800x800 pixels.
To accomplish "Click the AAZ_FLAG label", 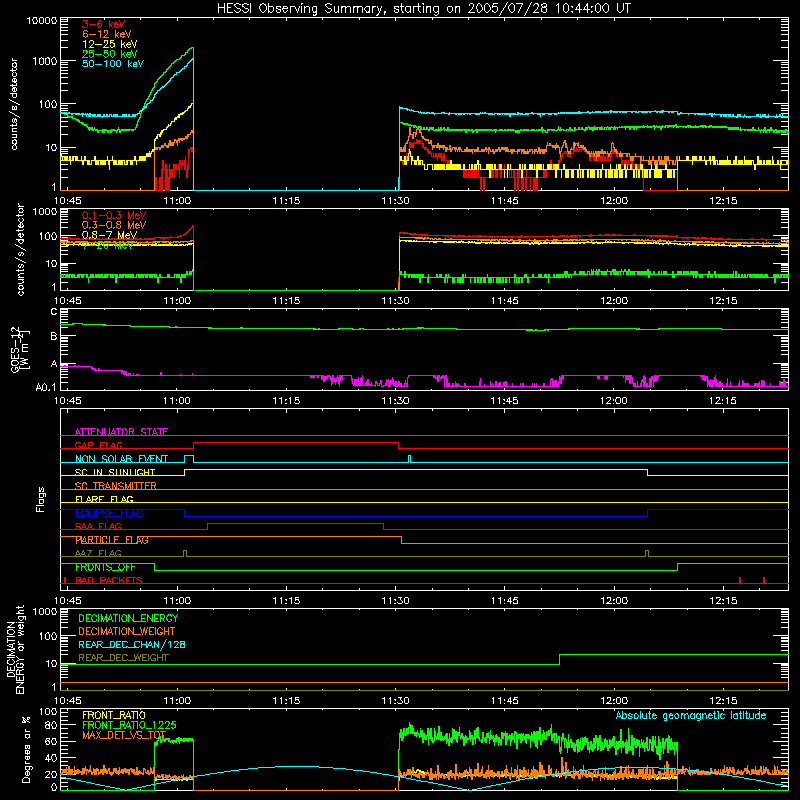I will coord(98,553).
